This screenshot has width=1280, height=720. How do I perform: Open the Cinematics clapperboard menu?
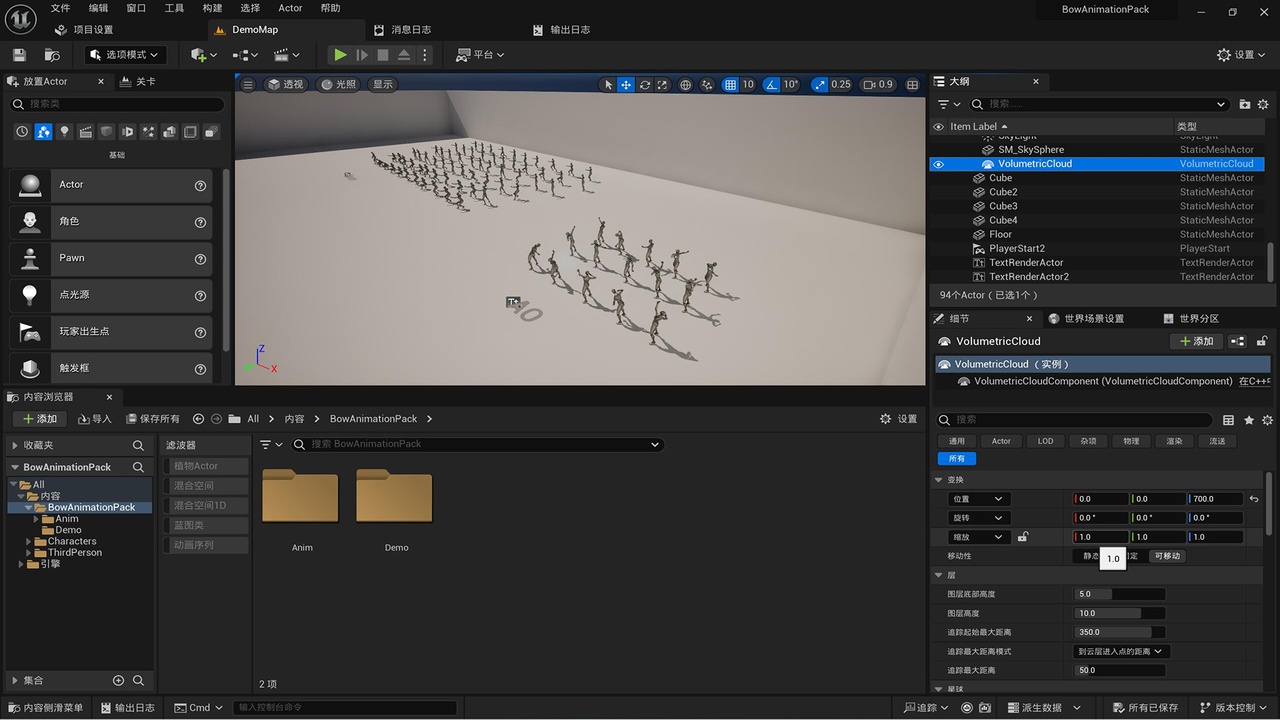pyautogui.click(x=287, y=55)
